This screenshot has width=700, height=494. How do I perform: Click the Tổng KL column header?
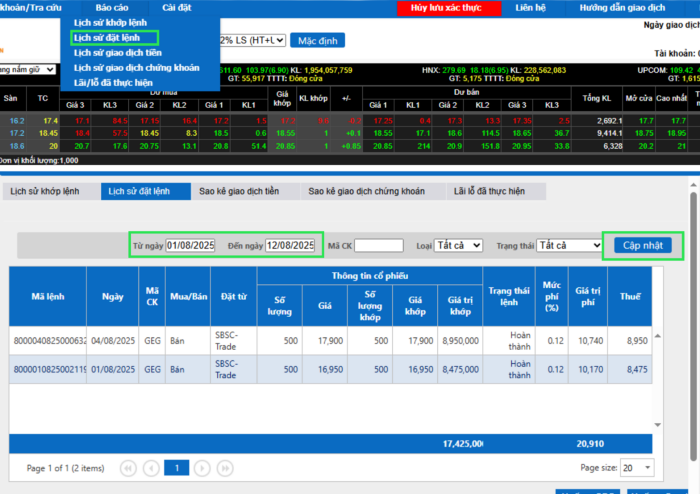[x=596, y=98]
